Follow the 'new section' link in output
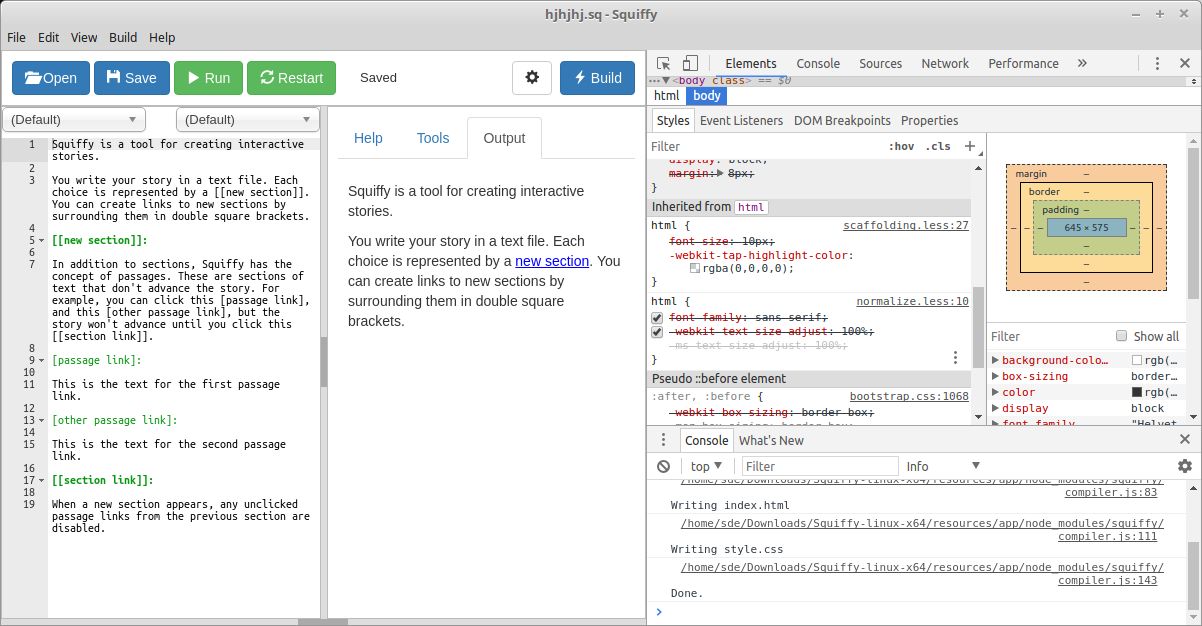 pos(552,261)
